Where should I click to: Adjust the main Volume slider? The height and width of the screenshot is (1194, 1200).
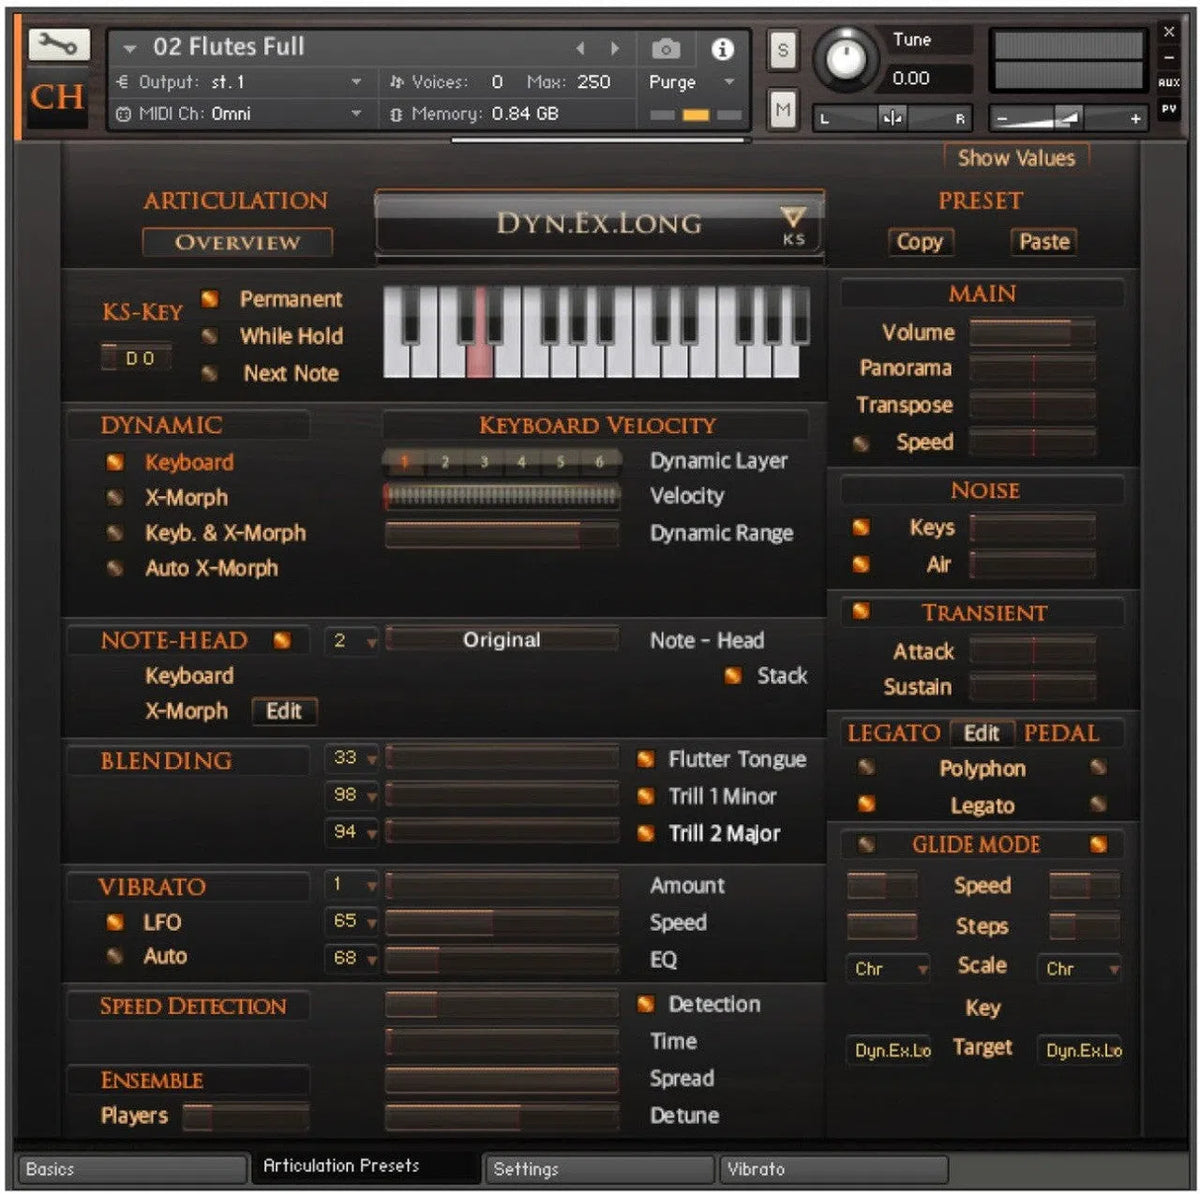pyautogui.click(x=1031, y=332)
